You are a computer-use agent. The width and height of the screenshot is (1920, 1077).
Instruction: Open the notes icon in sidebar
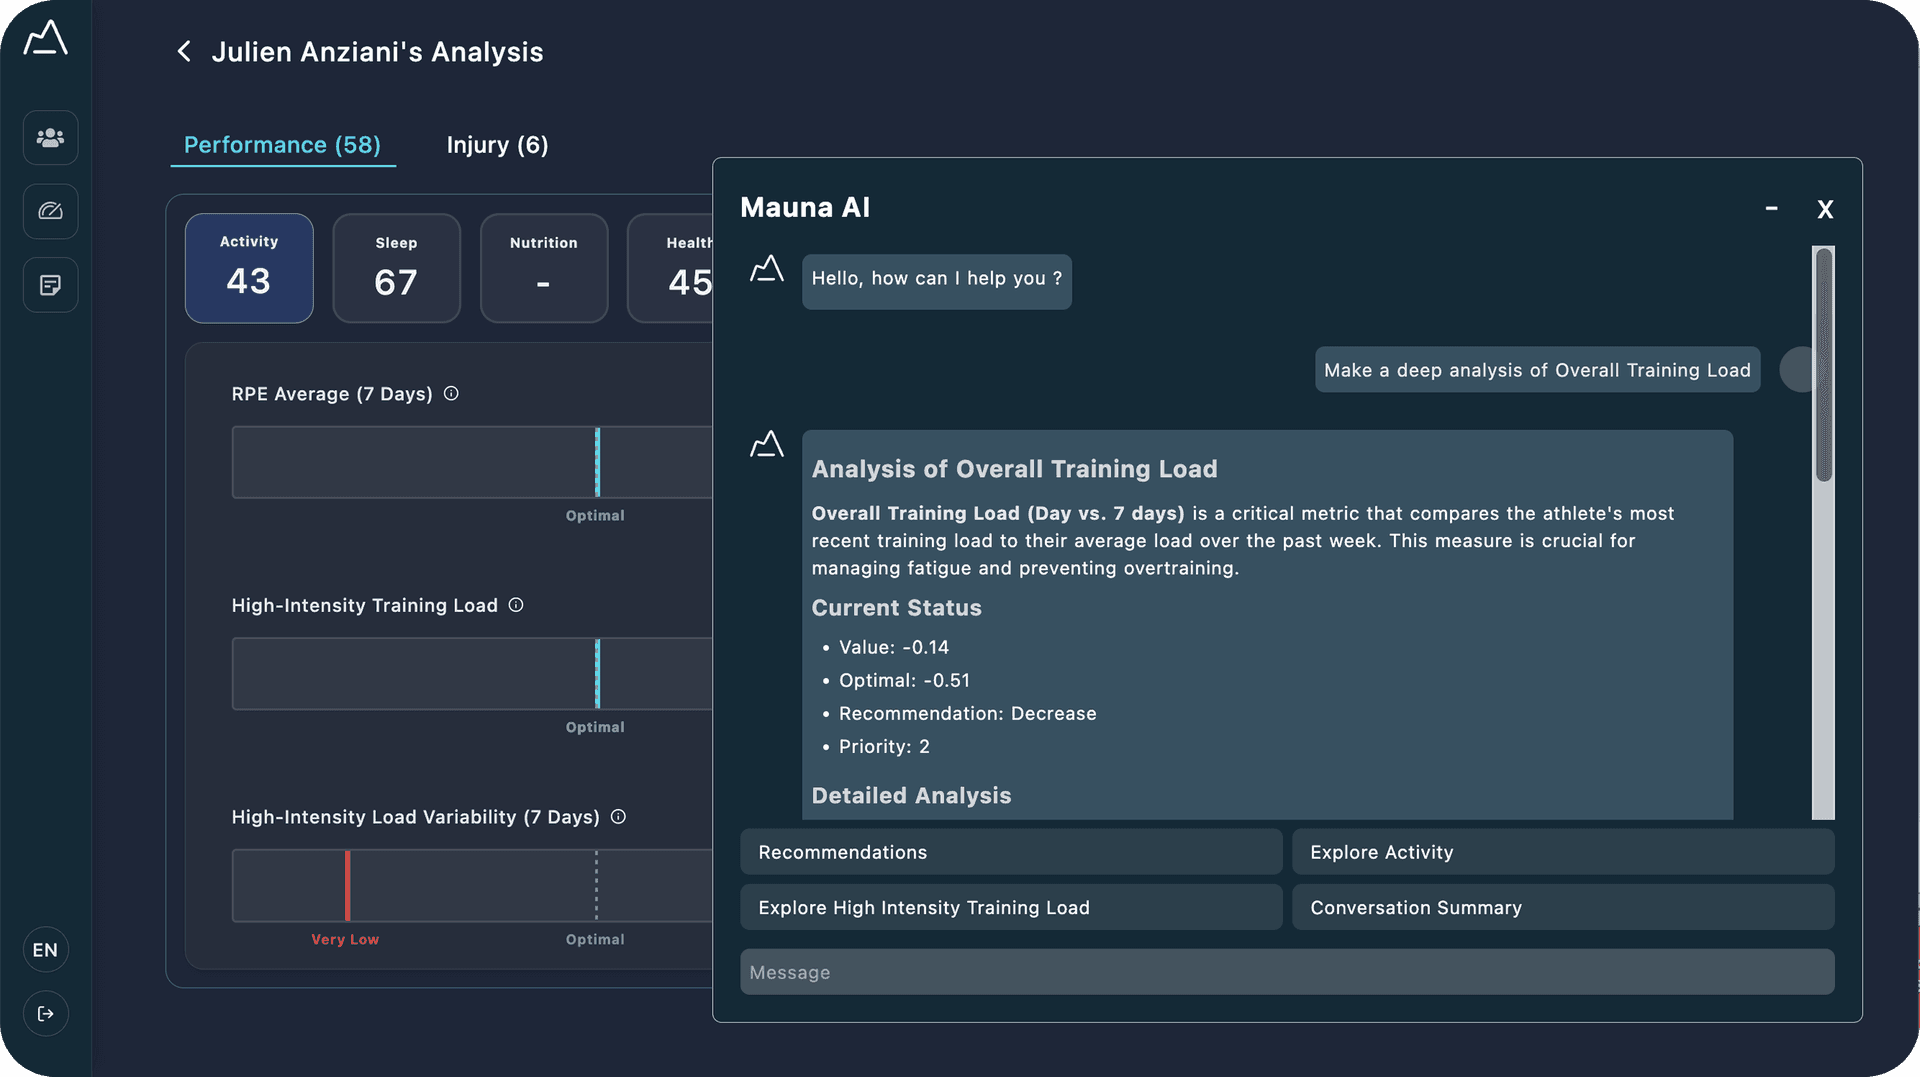tap(50, 285)
